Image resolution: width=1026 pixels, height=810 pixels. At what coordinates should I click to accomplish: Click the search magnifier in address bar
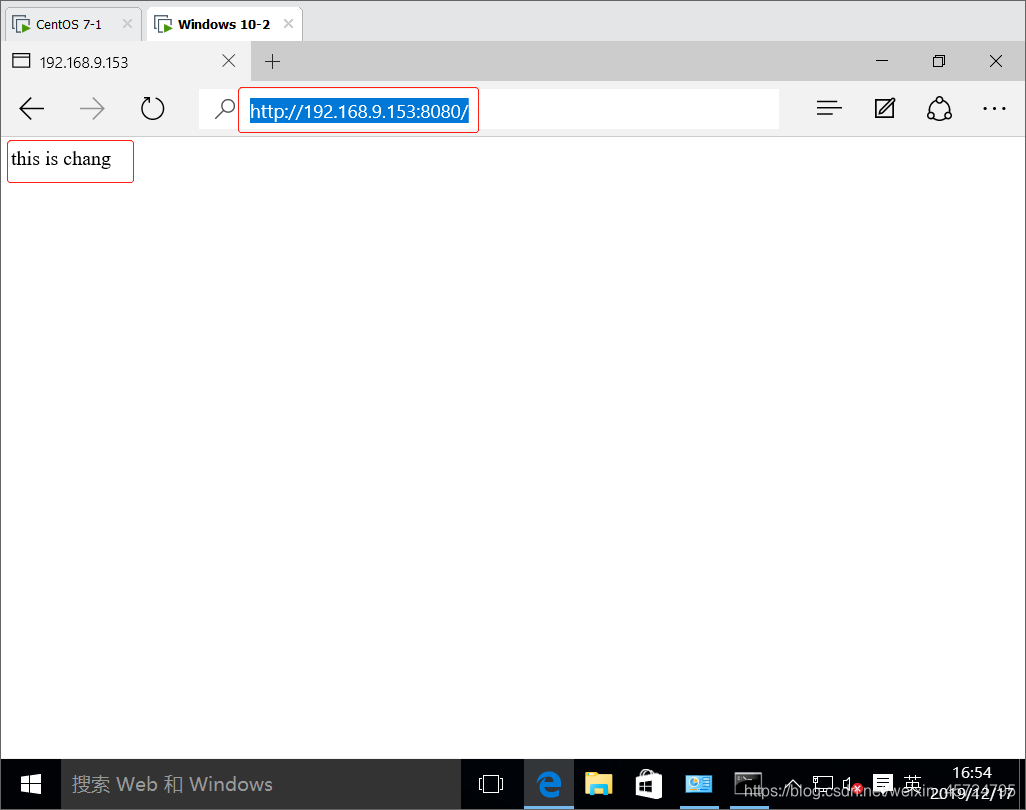(224, 109)
